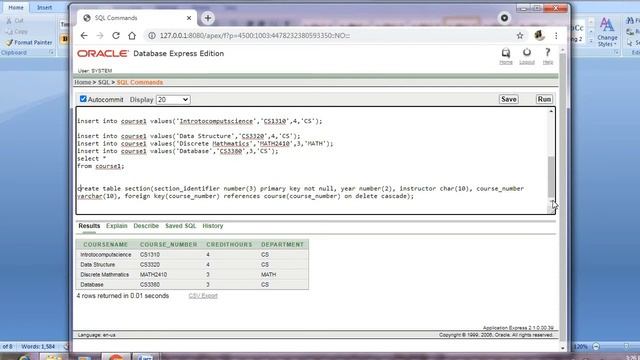Click the SQL editor scroll-up arrow
This screenshot has height=360, width=640.
coord(551,111)
